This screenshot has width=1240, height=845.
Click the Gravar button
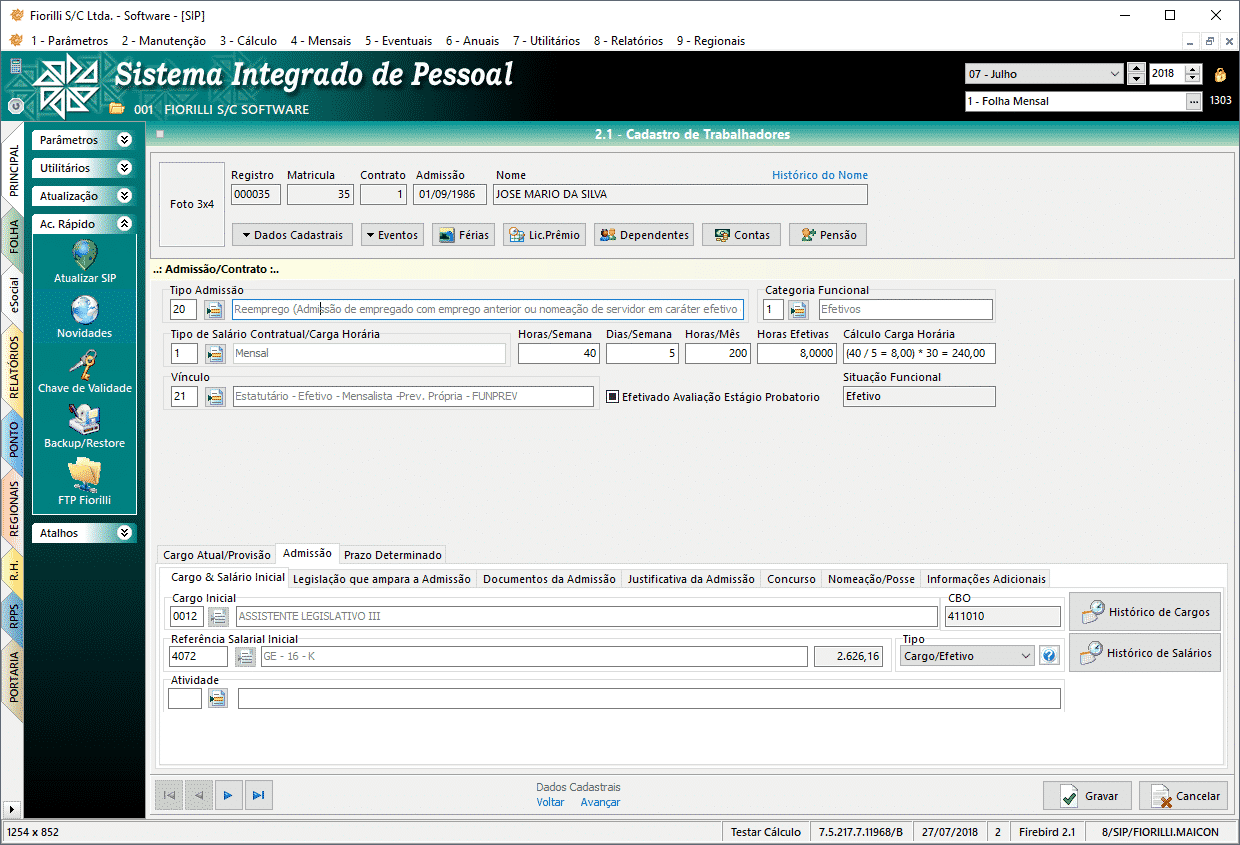coord(1087,796)
